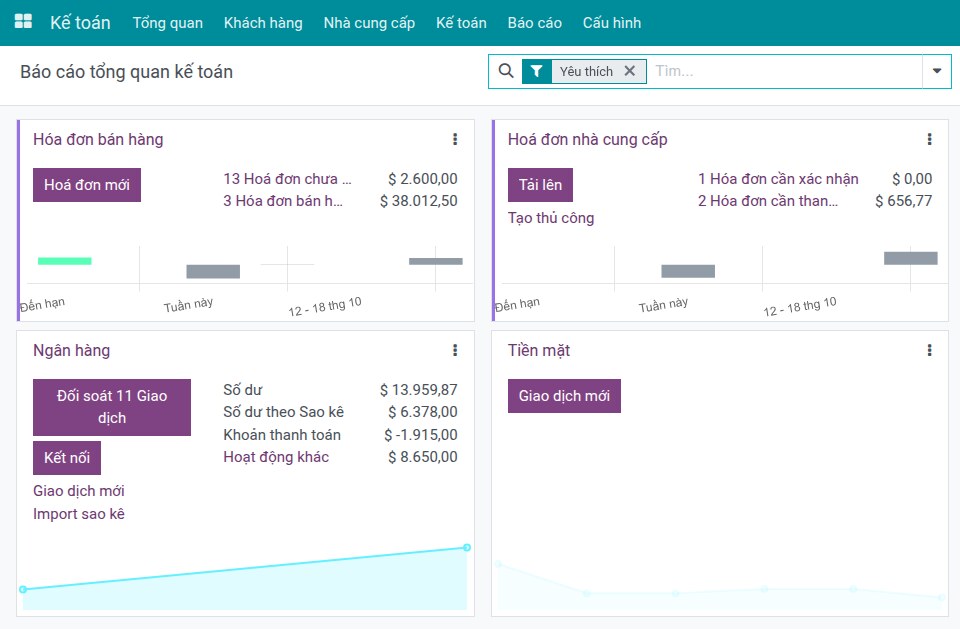The width and height of the screenshot is (960, 629).
Task: Expand the search options dropdown arrow
Action: point(937,71)
